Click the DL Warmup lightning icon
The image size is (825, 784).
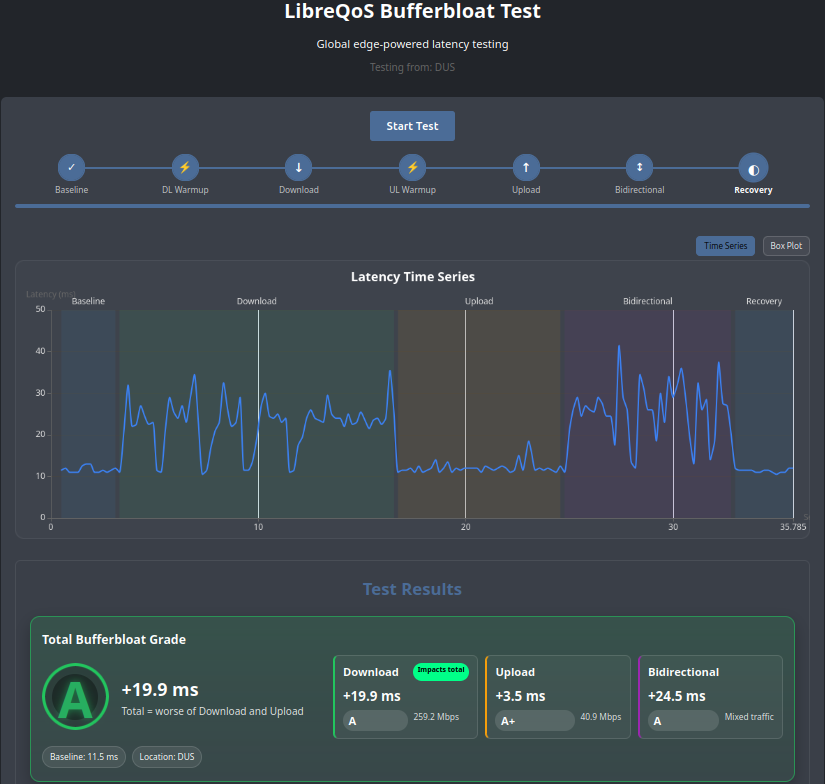coord(185,168)
